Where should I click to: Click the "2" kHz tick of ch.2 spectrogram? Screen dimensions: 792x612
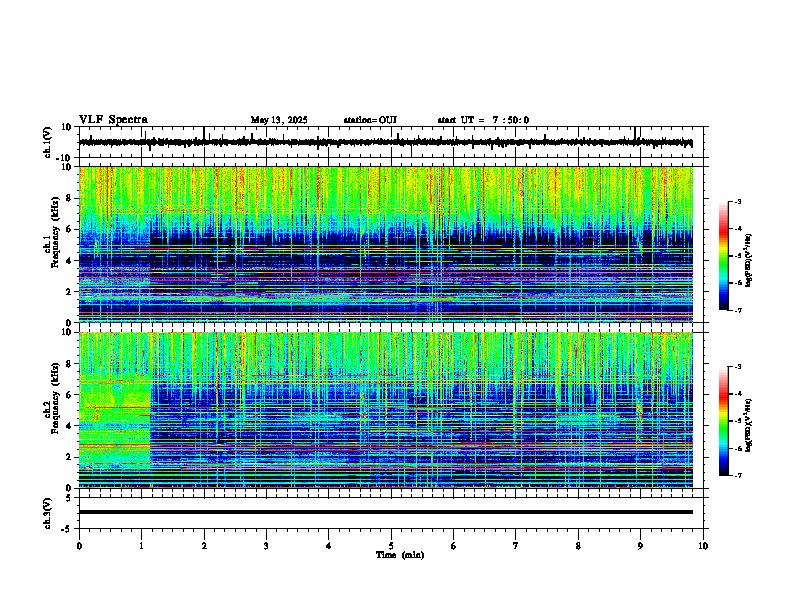coord(70,457)
